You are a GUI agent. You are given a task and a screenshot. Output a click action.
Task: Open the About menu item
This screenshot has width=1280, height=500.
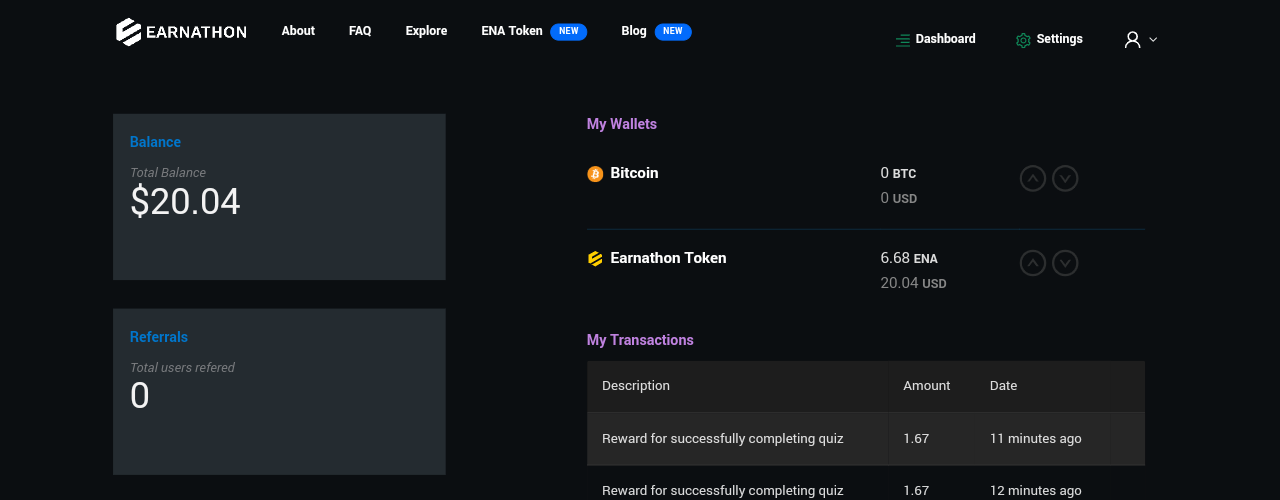298,31
